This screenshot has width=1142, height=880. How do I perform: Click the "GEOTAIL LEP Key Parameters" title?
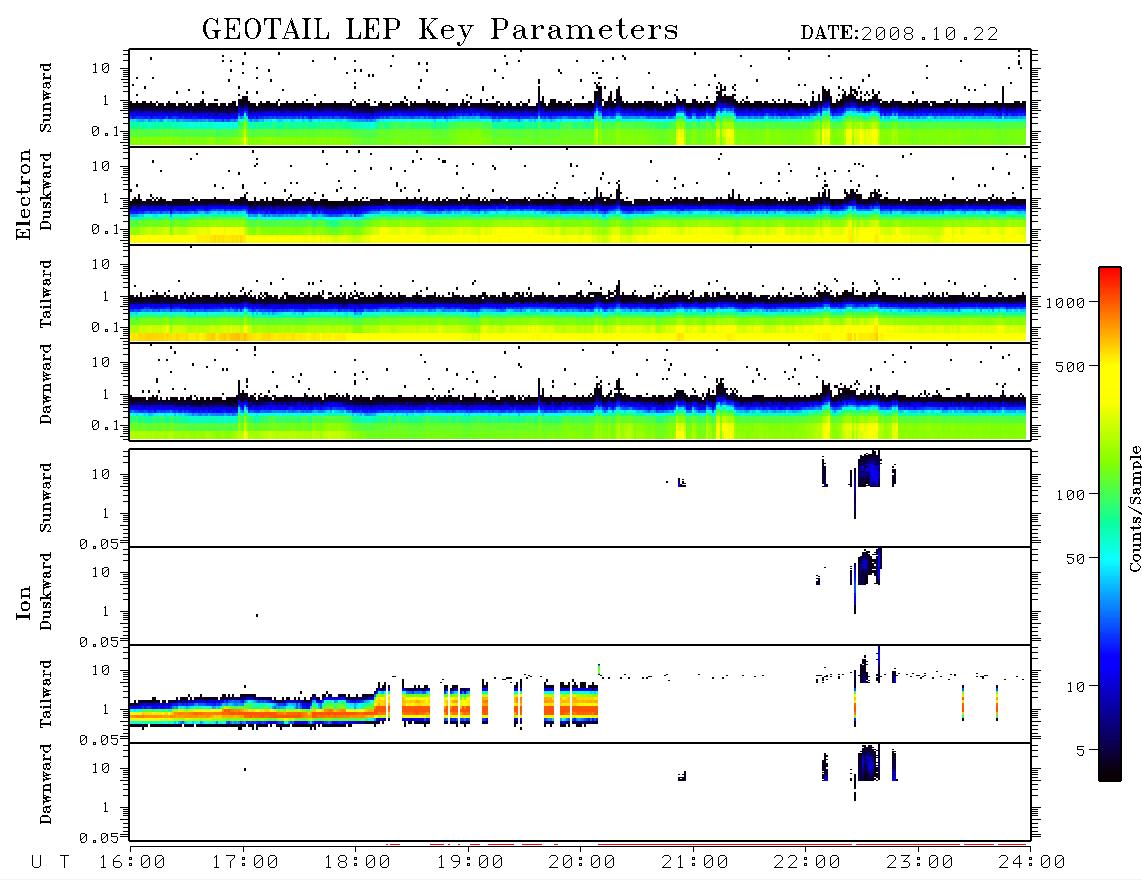(440, 30)
